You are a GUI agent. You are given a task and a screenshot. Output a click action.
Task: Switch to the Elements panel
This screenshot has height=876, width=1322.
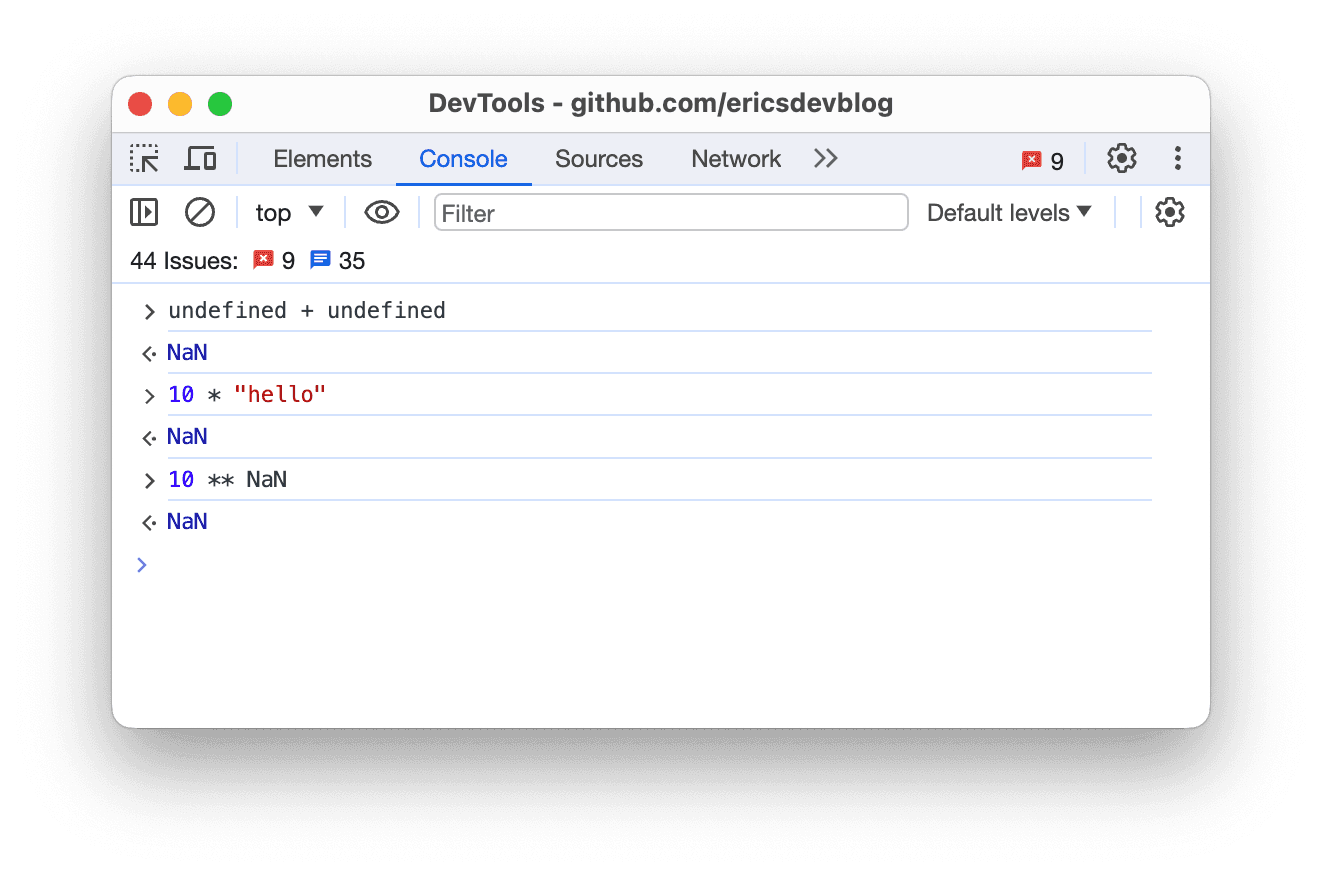(322, 158)
